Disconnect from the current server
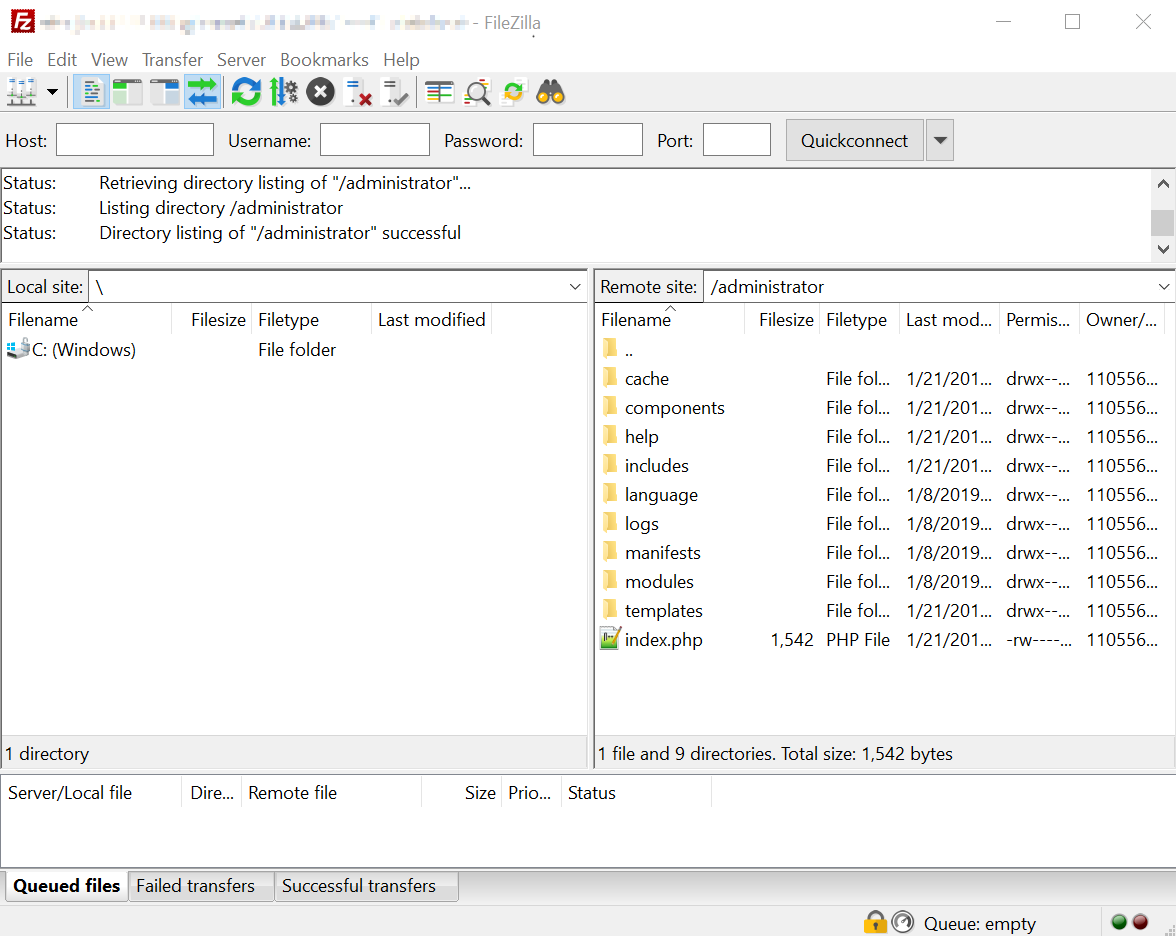 tap(358, 92)
